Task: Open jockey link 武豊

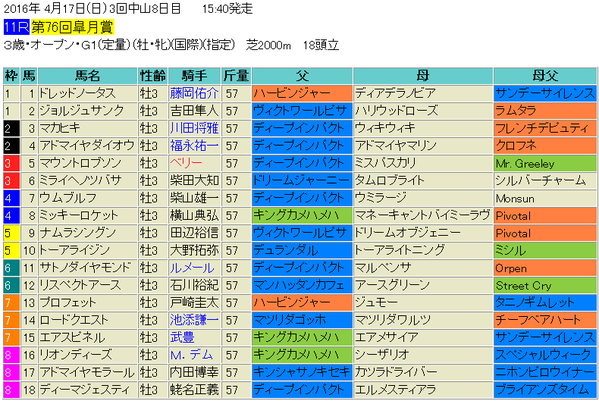Action: (x=182, y=338)
